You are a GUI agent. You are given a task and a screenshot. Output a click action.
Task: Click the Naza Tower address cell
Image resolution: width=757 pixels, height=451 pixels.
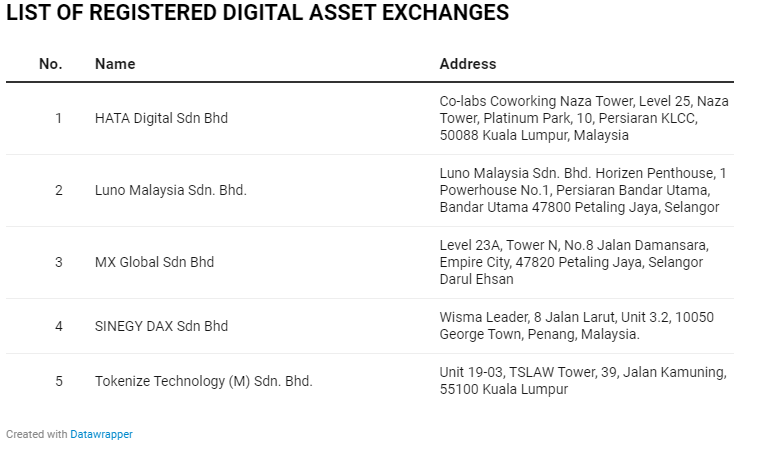click(x=584, y=118)
